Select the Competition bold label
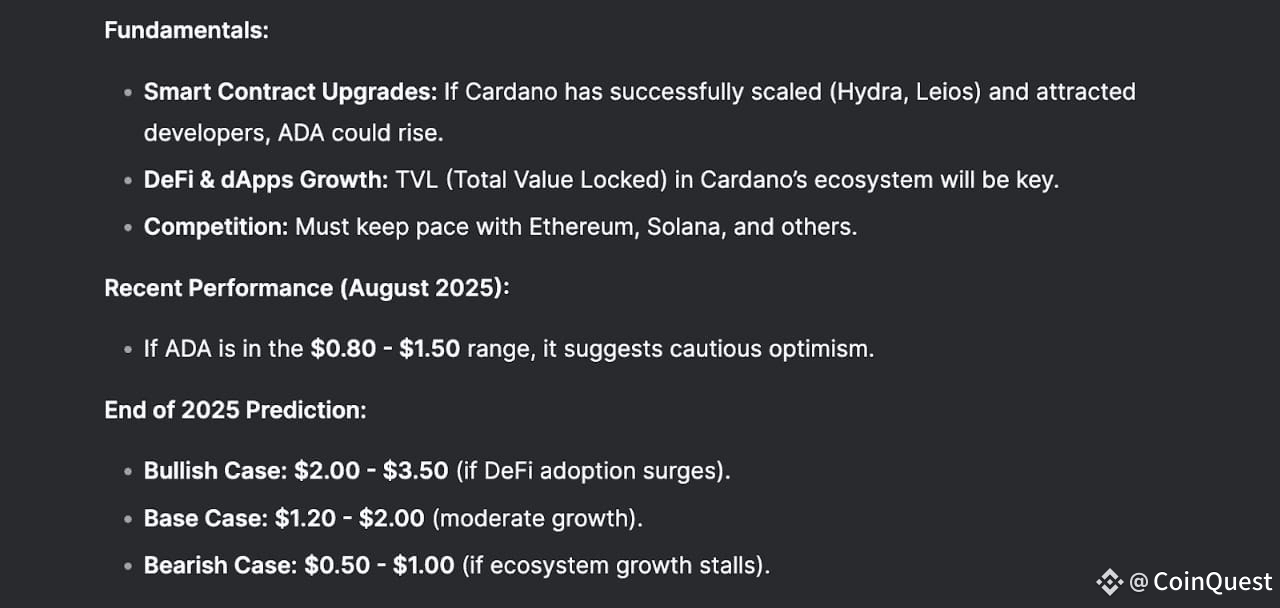Viewport: 1280px width, 608px height. pyautogui.click(x=216, y=227)
